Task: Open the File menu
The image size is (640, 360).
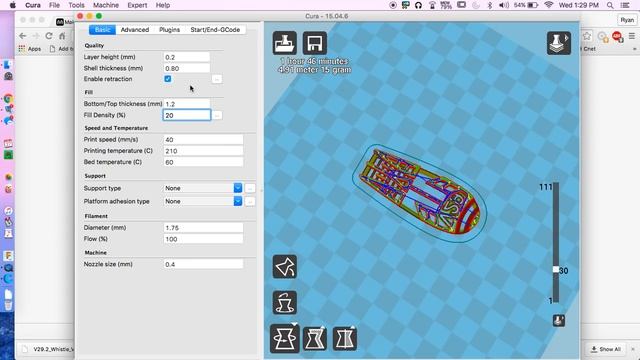Action: point(54,5)
